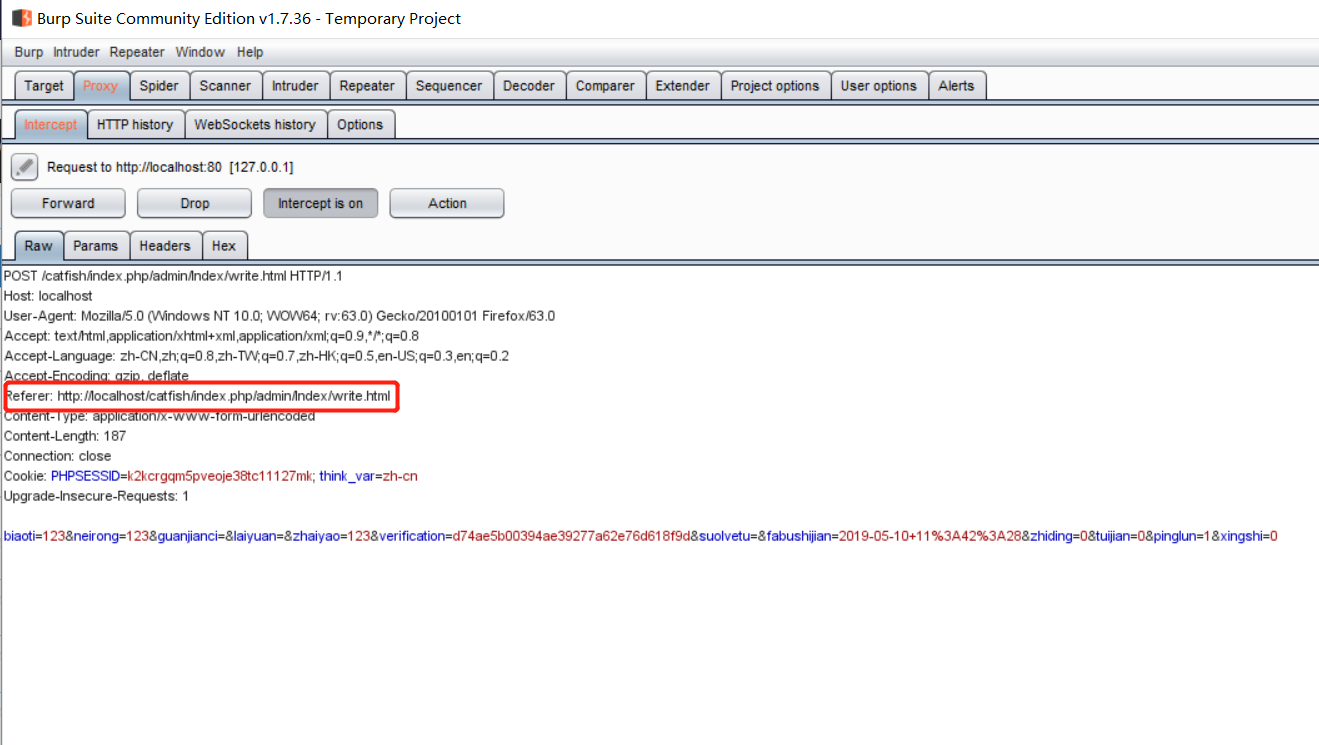Open the HTTP history sub-tab

pos(135,125)
